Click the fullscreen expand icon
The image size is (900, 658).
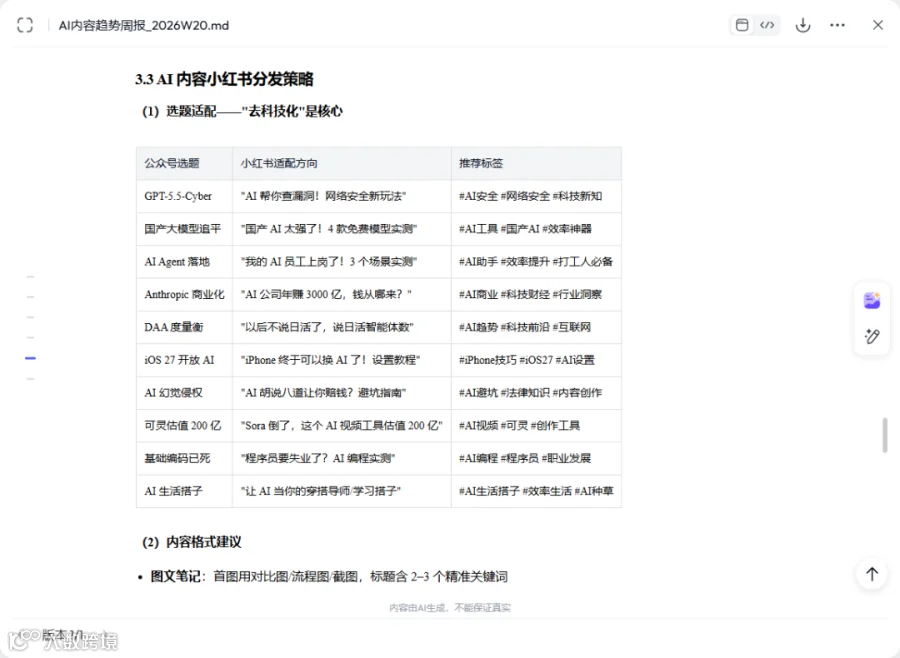(x=25, y=25)
